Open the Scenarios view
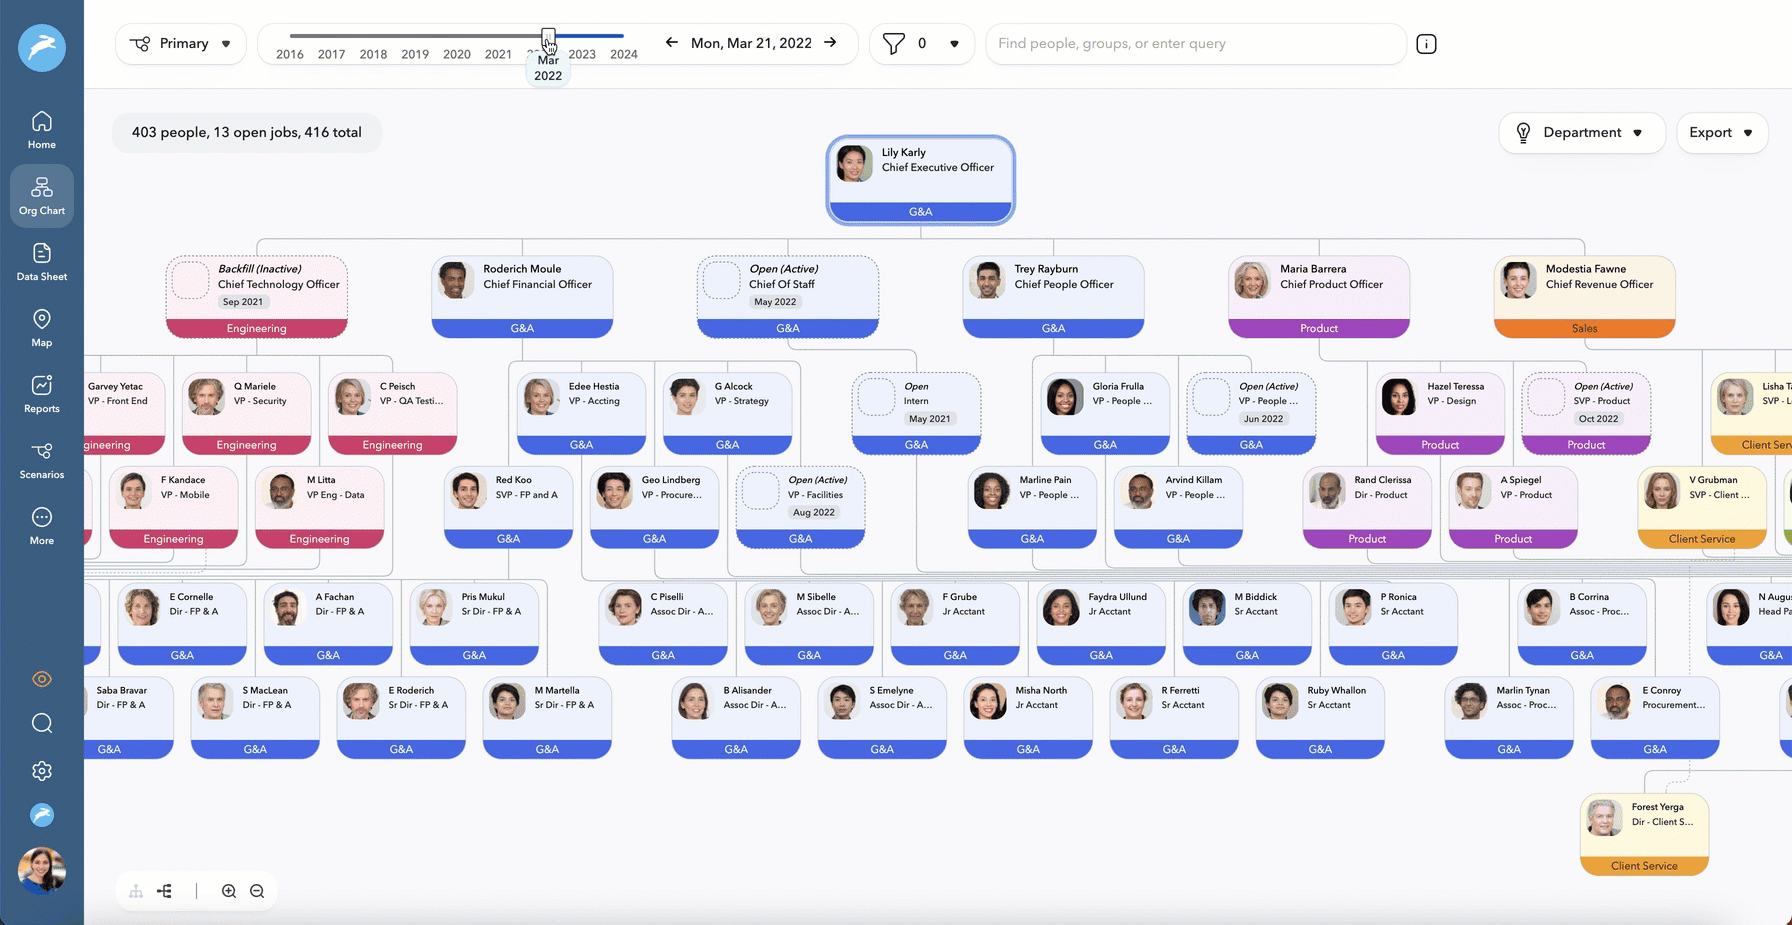Image resolution: width=1792 pixels, height=925 pixels. (41, 460)
